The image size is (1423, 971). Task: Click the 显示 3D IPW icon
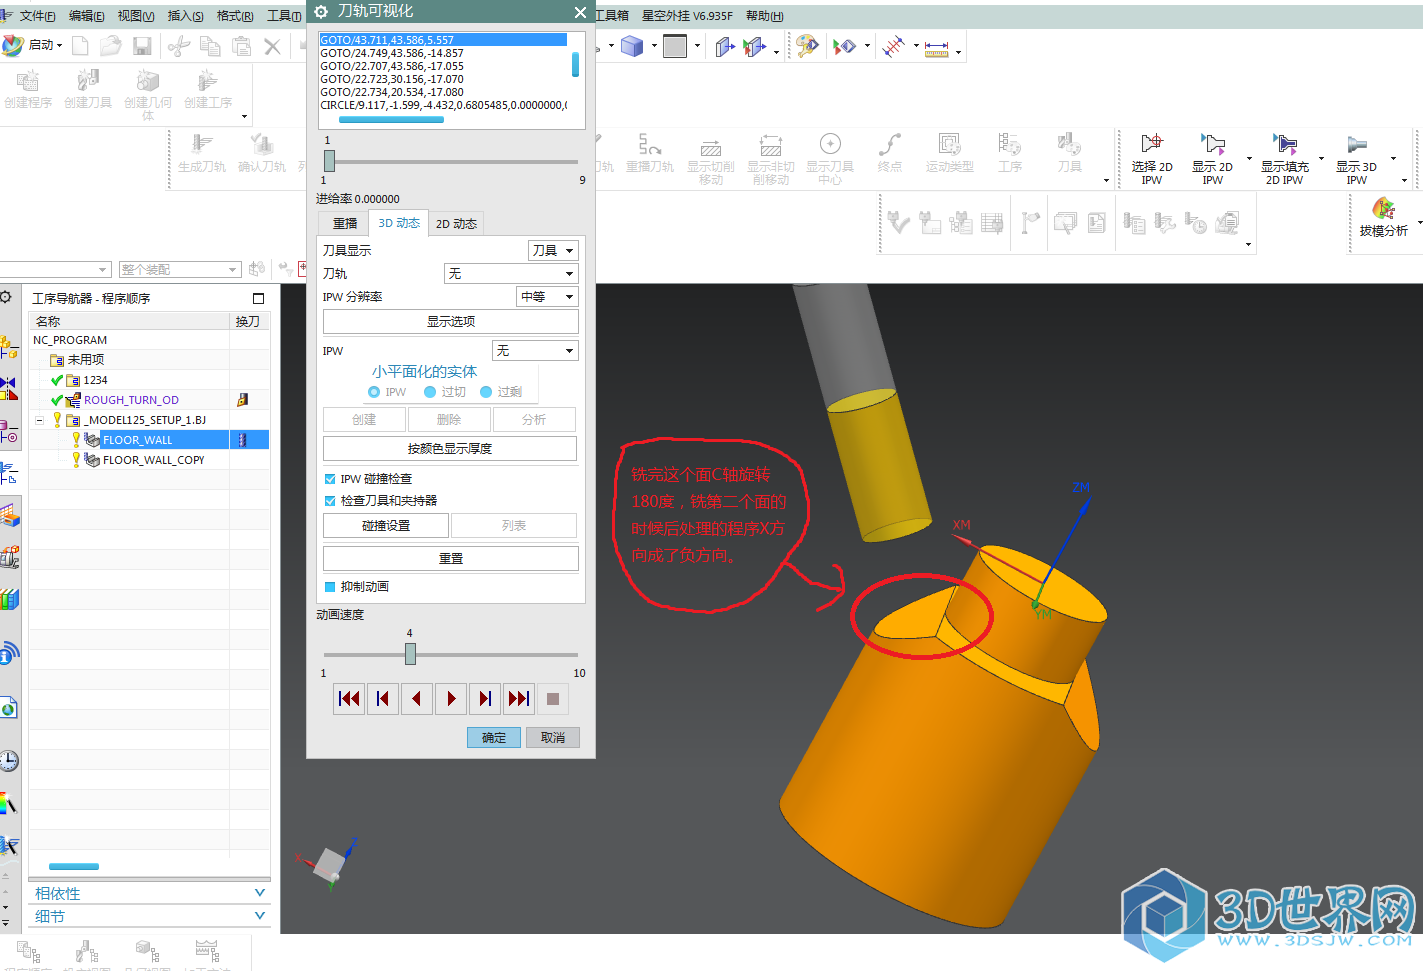pyautogui.click(x=1356, y=144)
